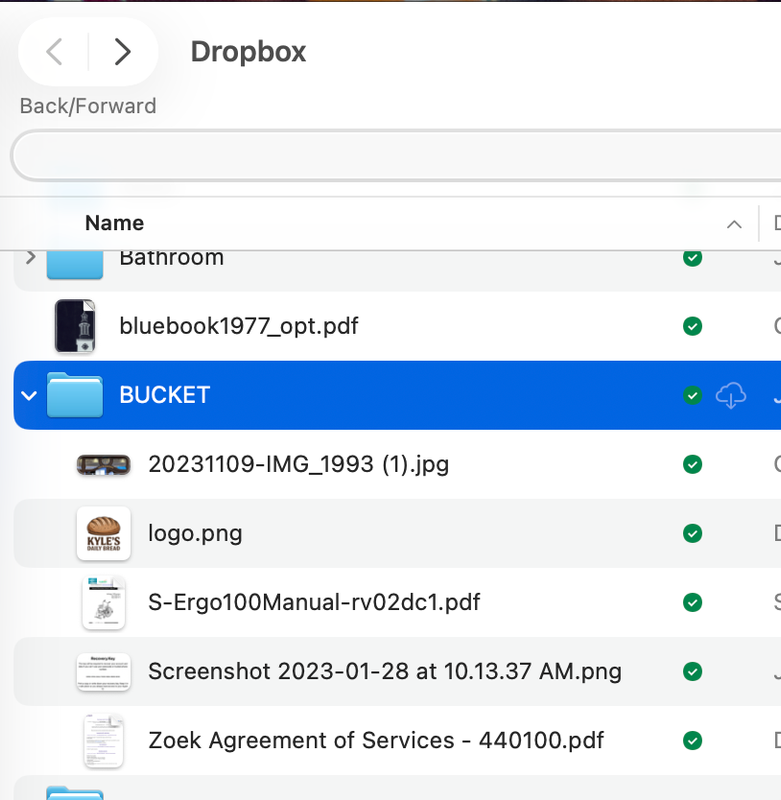
Task: Select the 20231109-IMG_1993 (1).jpg file
Action: tap(298, 464)
